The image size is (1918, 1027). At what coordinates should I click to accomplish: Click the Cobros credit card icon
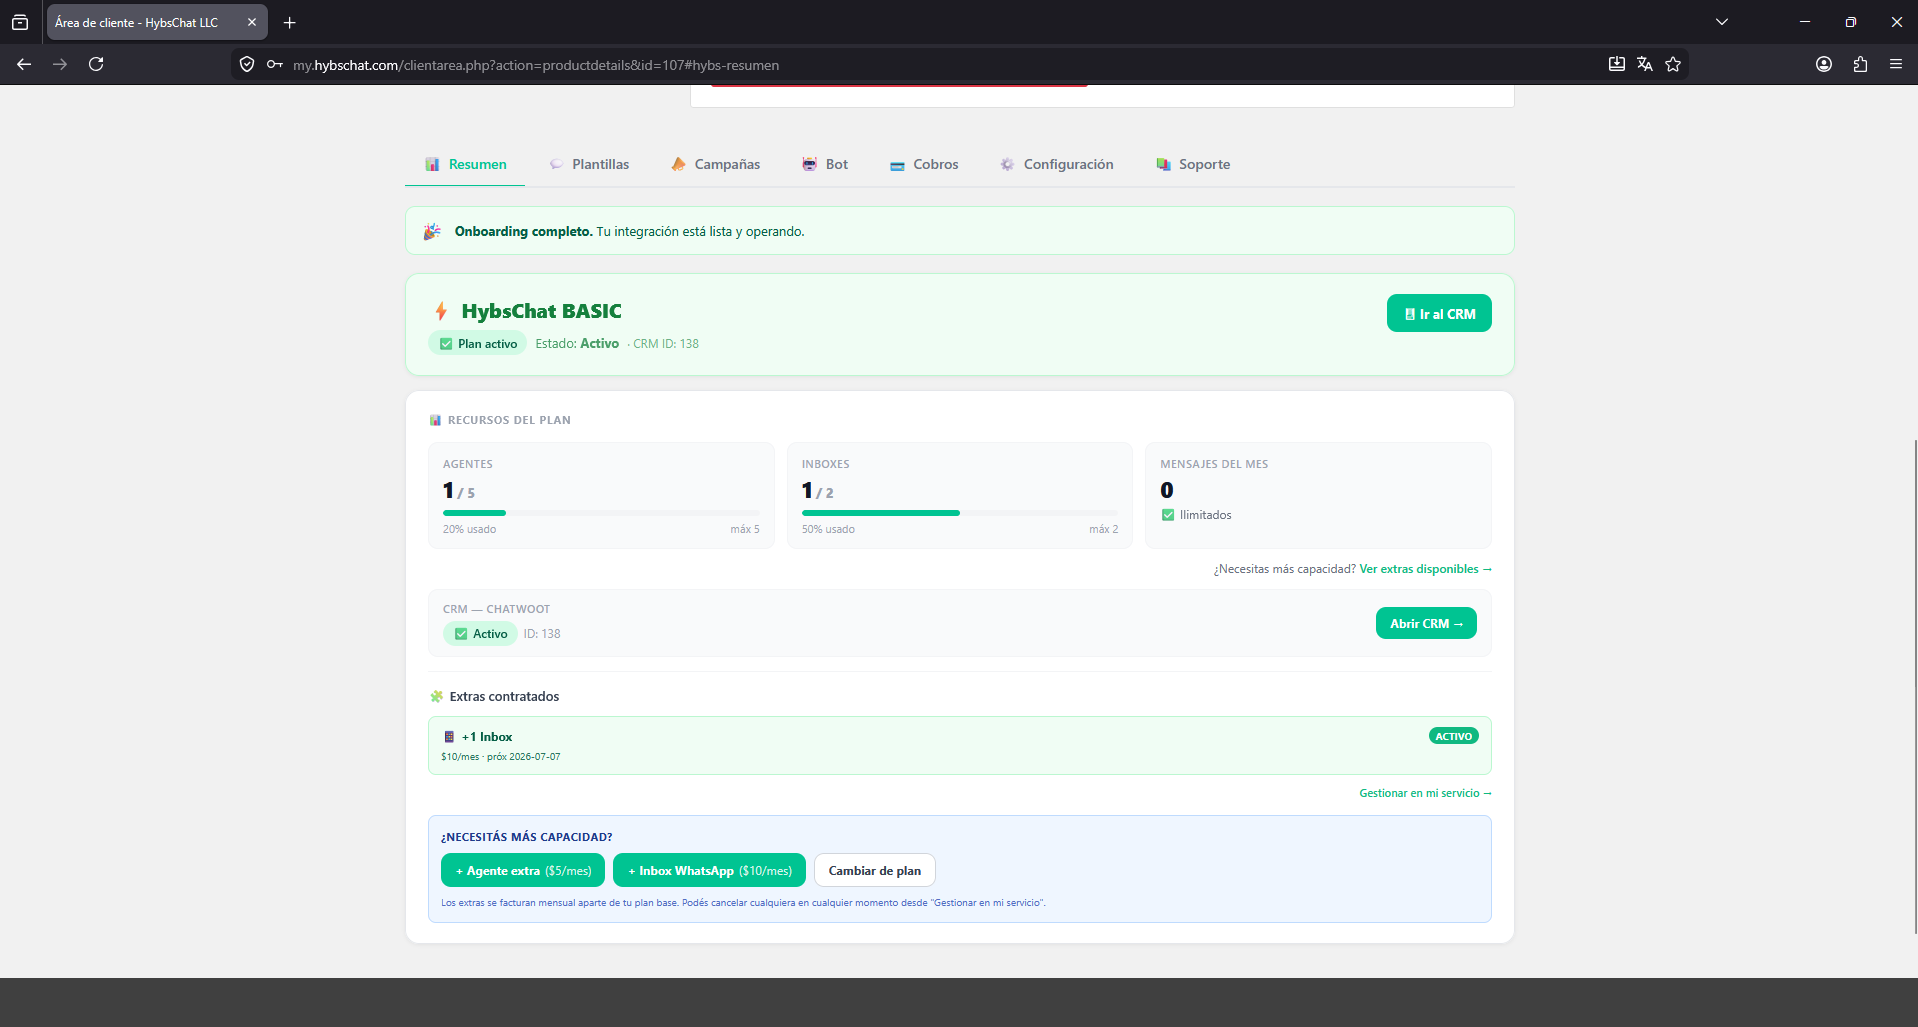897,165
